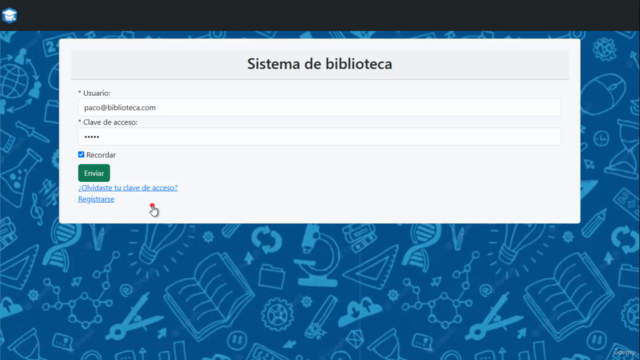Click the Sistema de biblioteca heading
Viewport: 640px width, 360px height.
click(x=320, y=64)
